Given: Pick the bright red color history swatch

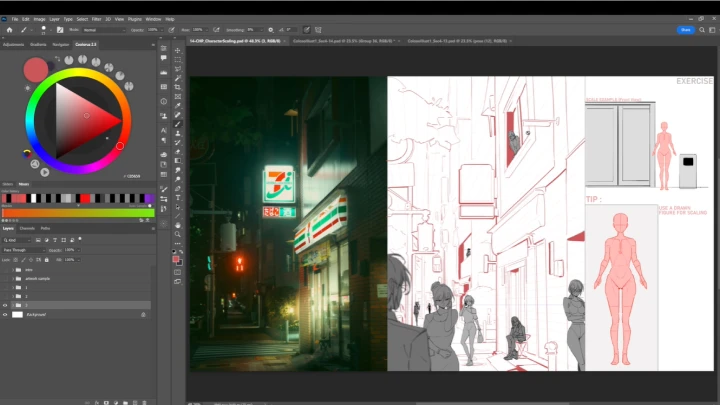Looking at the screenshot, I should tap(85, 198).
